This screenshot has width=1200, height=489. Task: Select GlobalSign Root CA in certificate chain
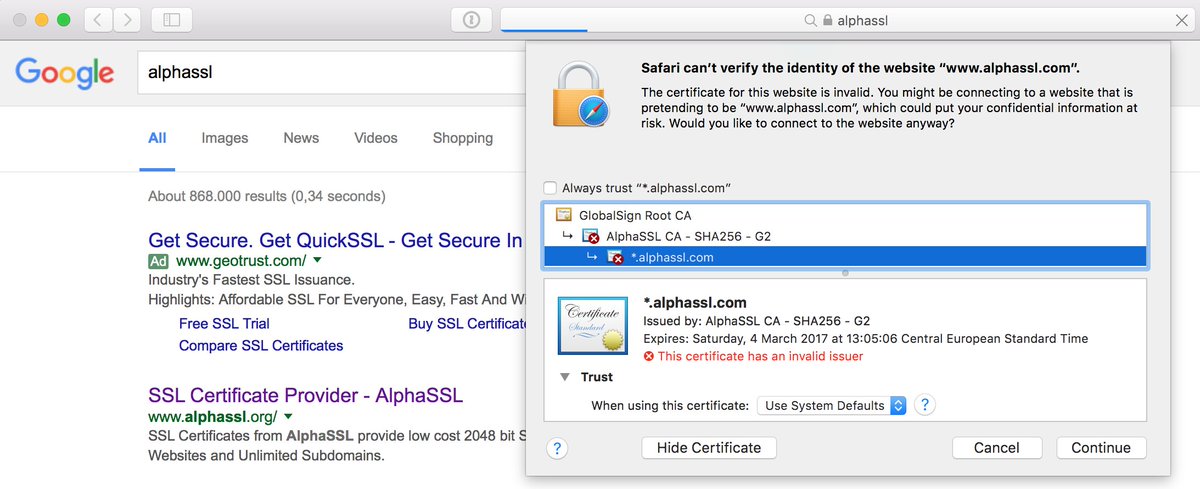click(845, 215)
